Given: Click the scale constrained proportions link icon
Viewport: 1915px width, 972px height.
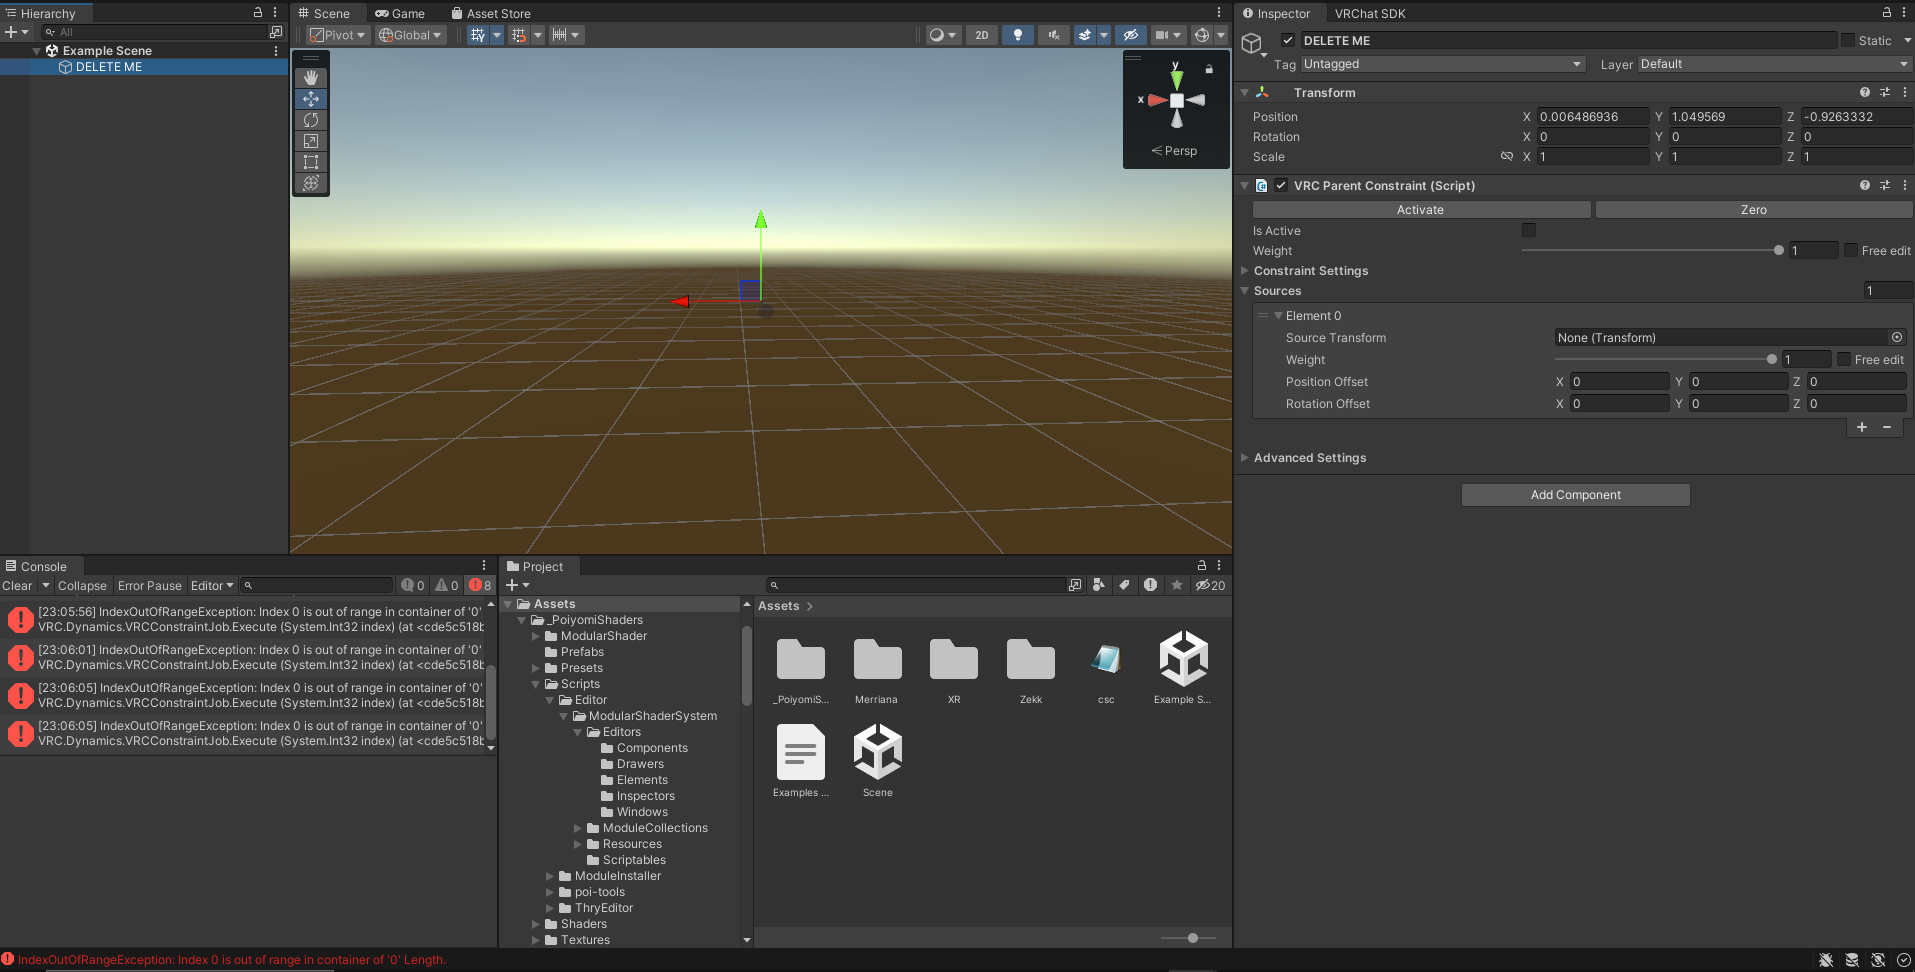Looking at the screenshot, I should [1506, 156].
